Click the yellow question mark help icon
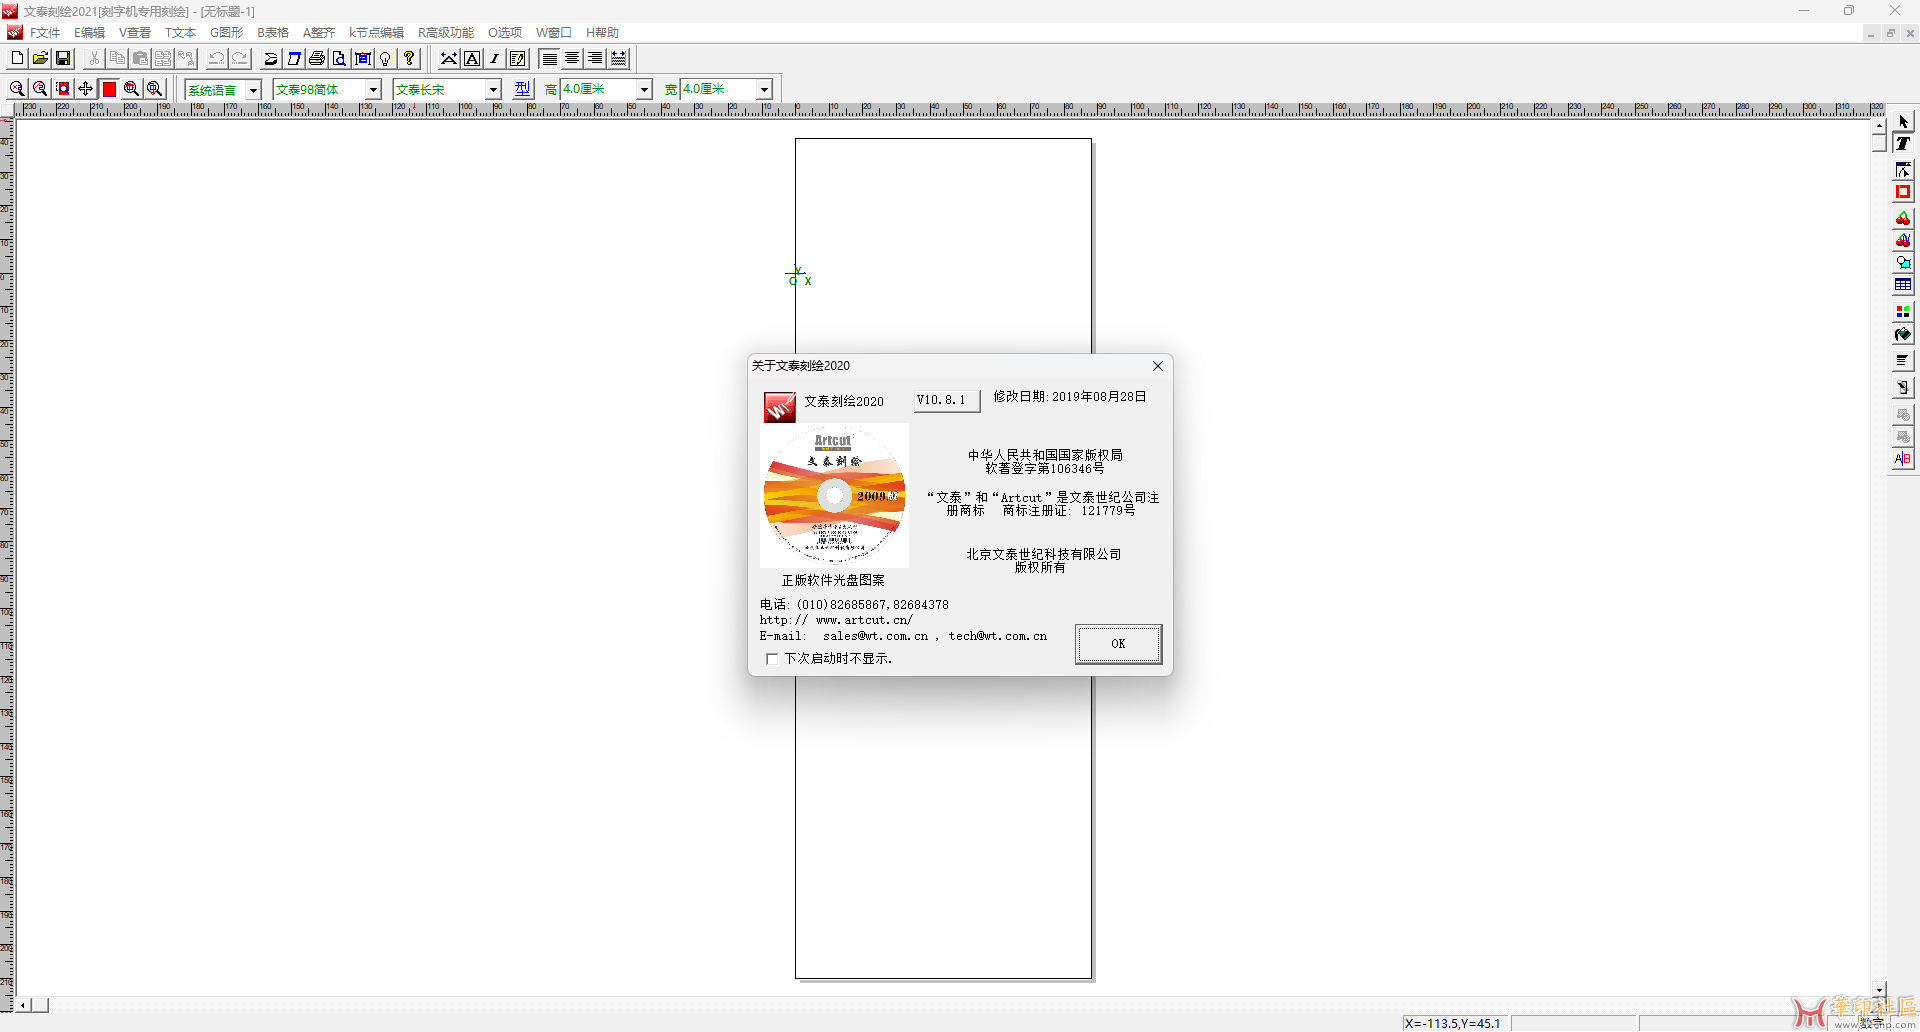Screen dimensions: 1920x1032 pyautogui.click(x=409, y=59)
